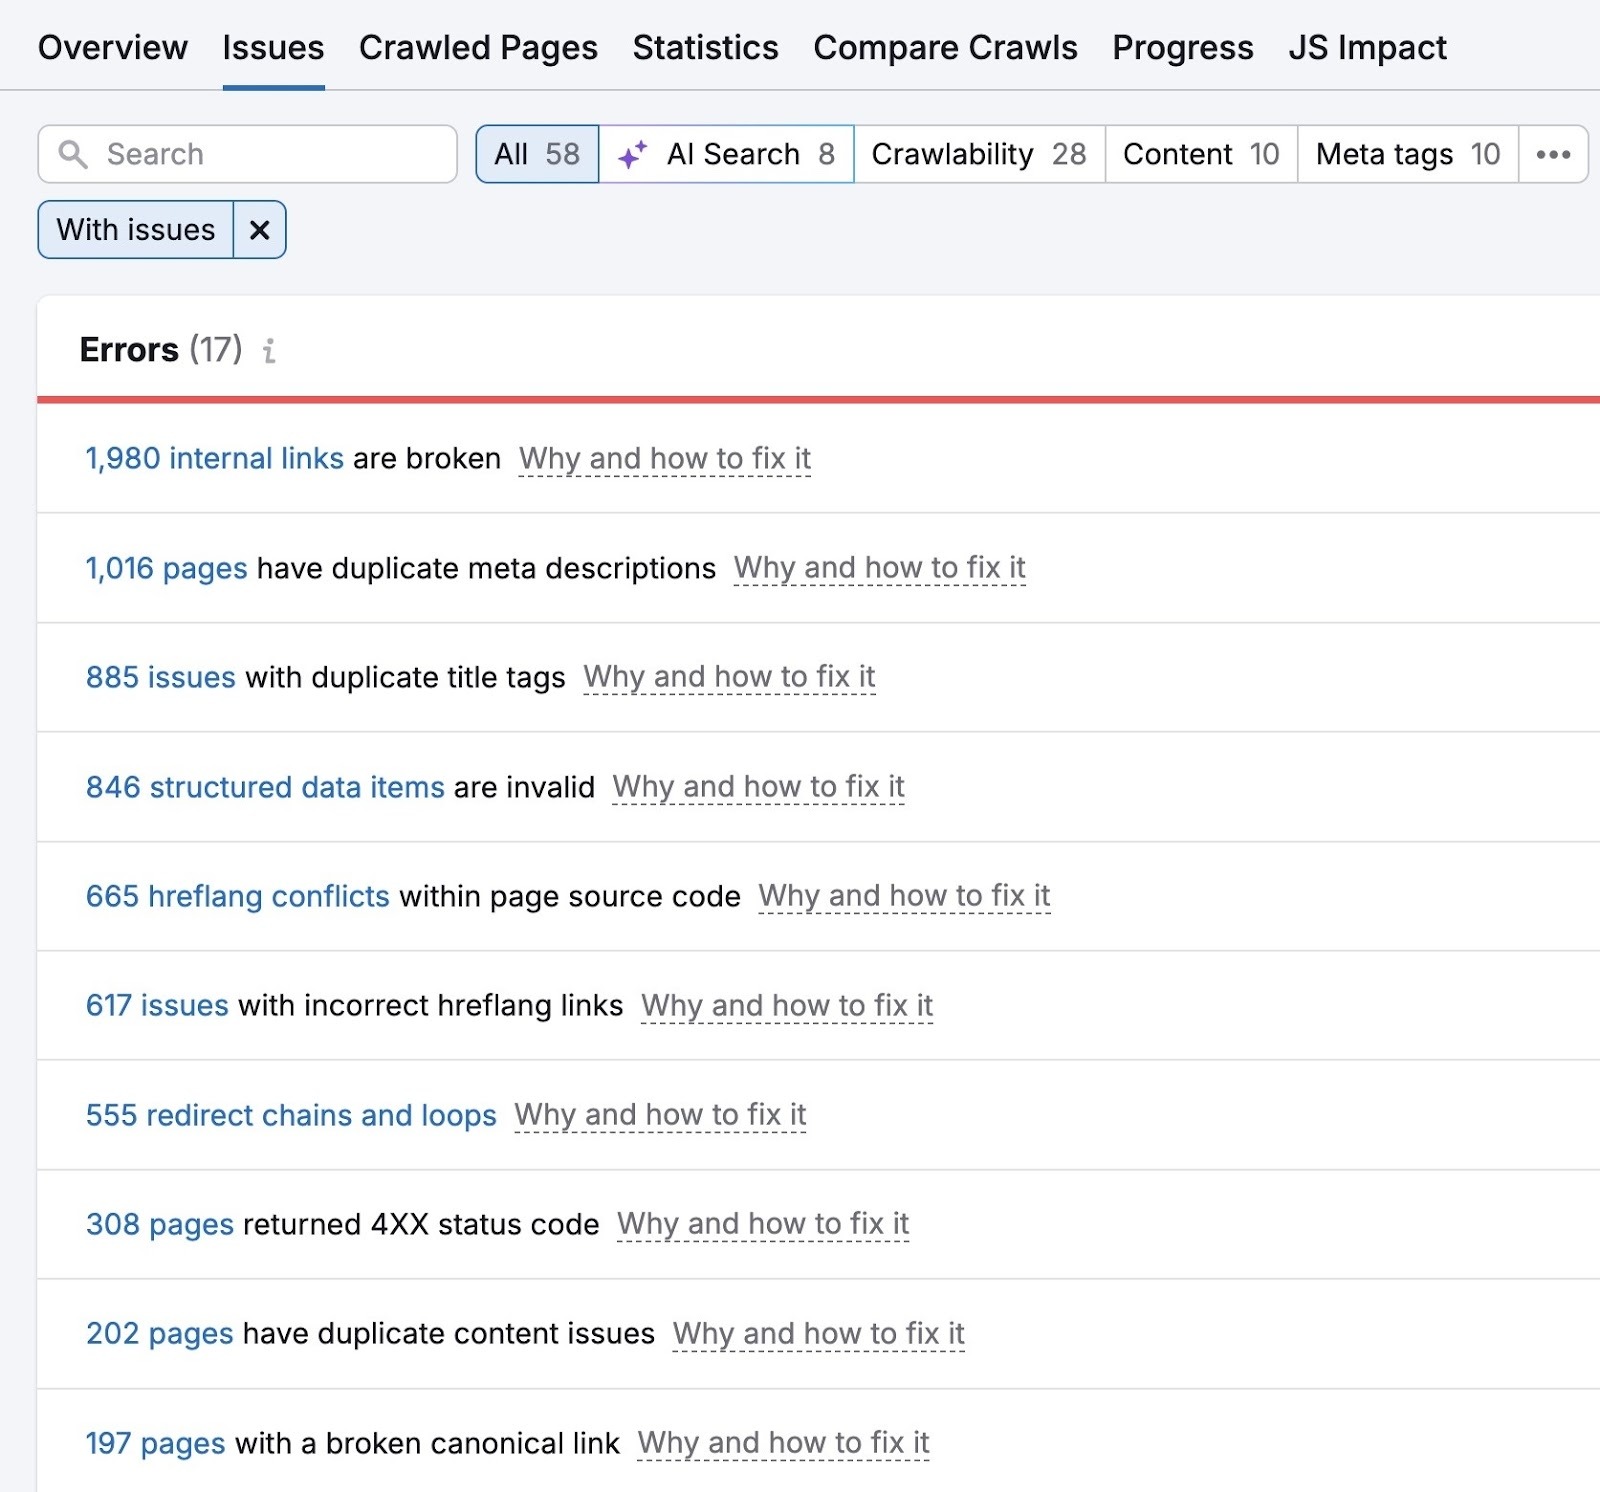Select the 'All 58' issues filter
This screenshot has height=1492, width=1600.
(536, 154)
